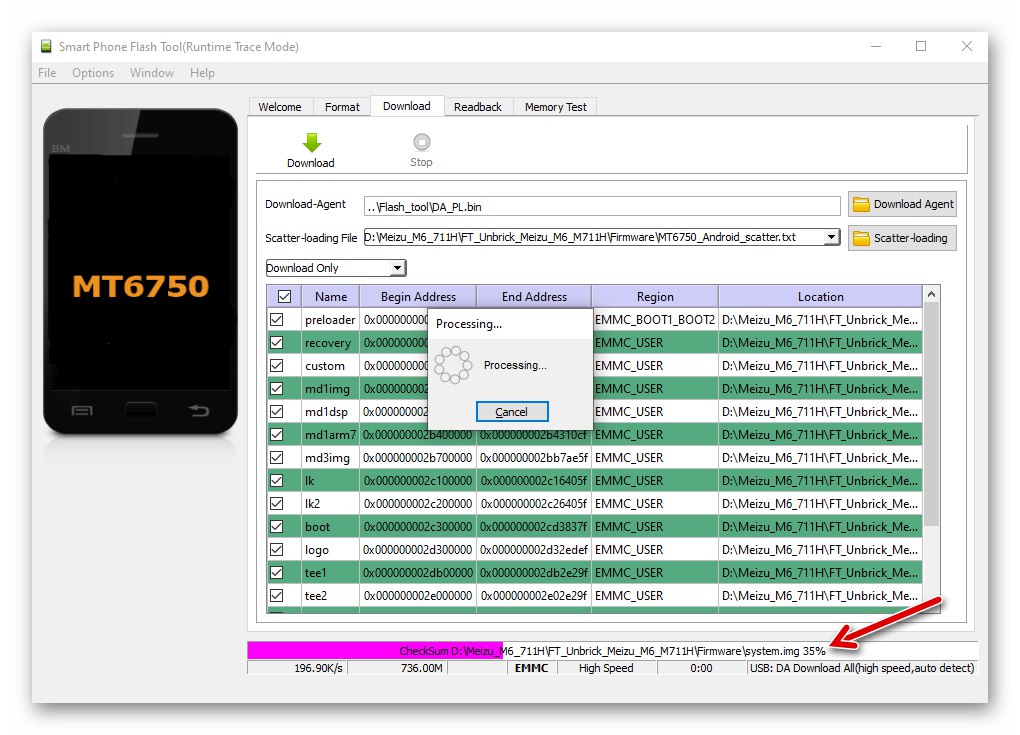Open the File menu
Image resolution: width=1020 pixels, height=735 pixels.
pos(47,73)
